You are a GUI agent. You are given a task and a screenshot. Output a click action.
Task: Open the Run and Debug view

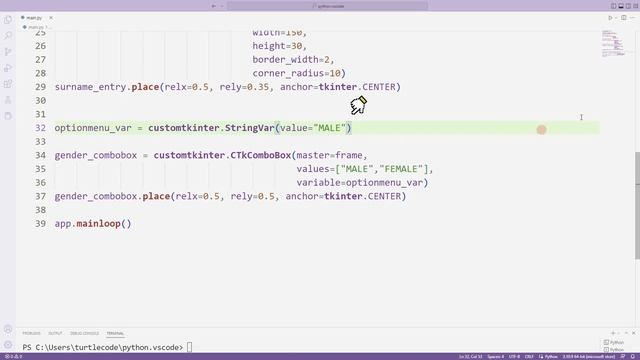click(x=8, y=68)
